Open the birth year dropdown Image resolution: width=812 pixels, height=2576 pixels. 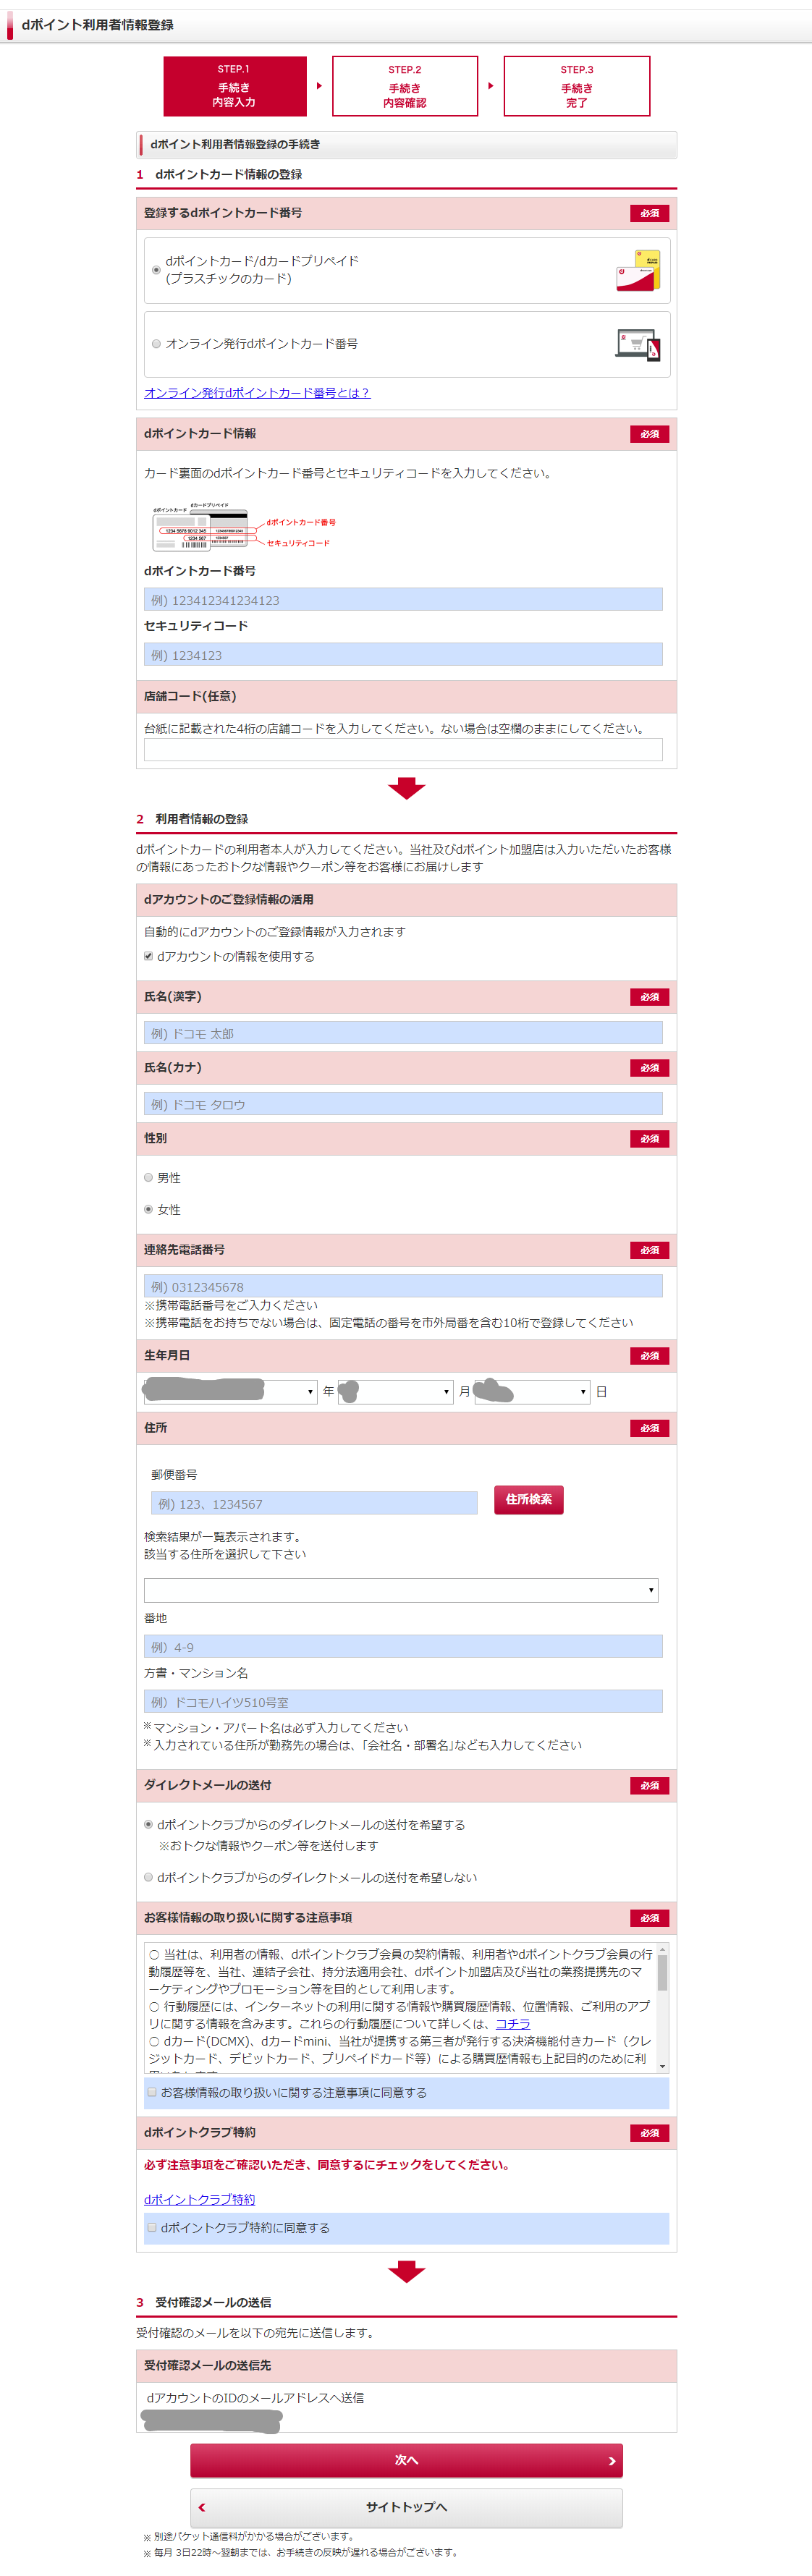point(231,1391)
